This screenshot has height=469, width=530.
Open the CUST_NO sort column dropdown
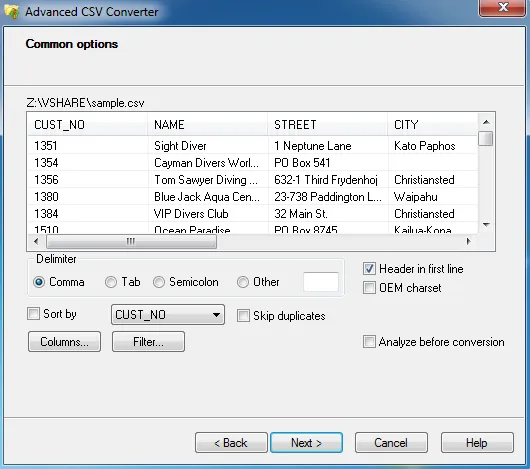pyautogui.click(x=168, y=315)
